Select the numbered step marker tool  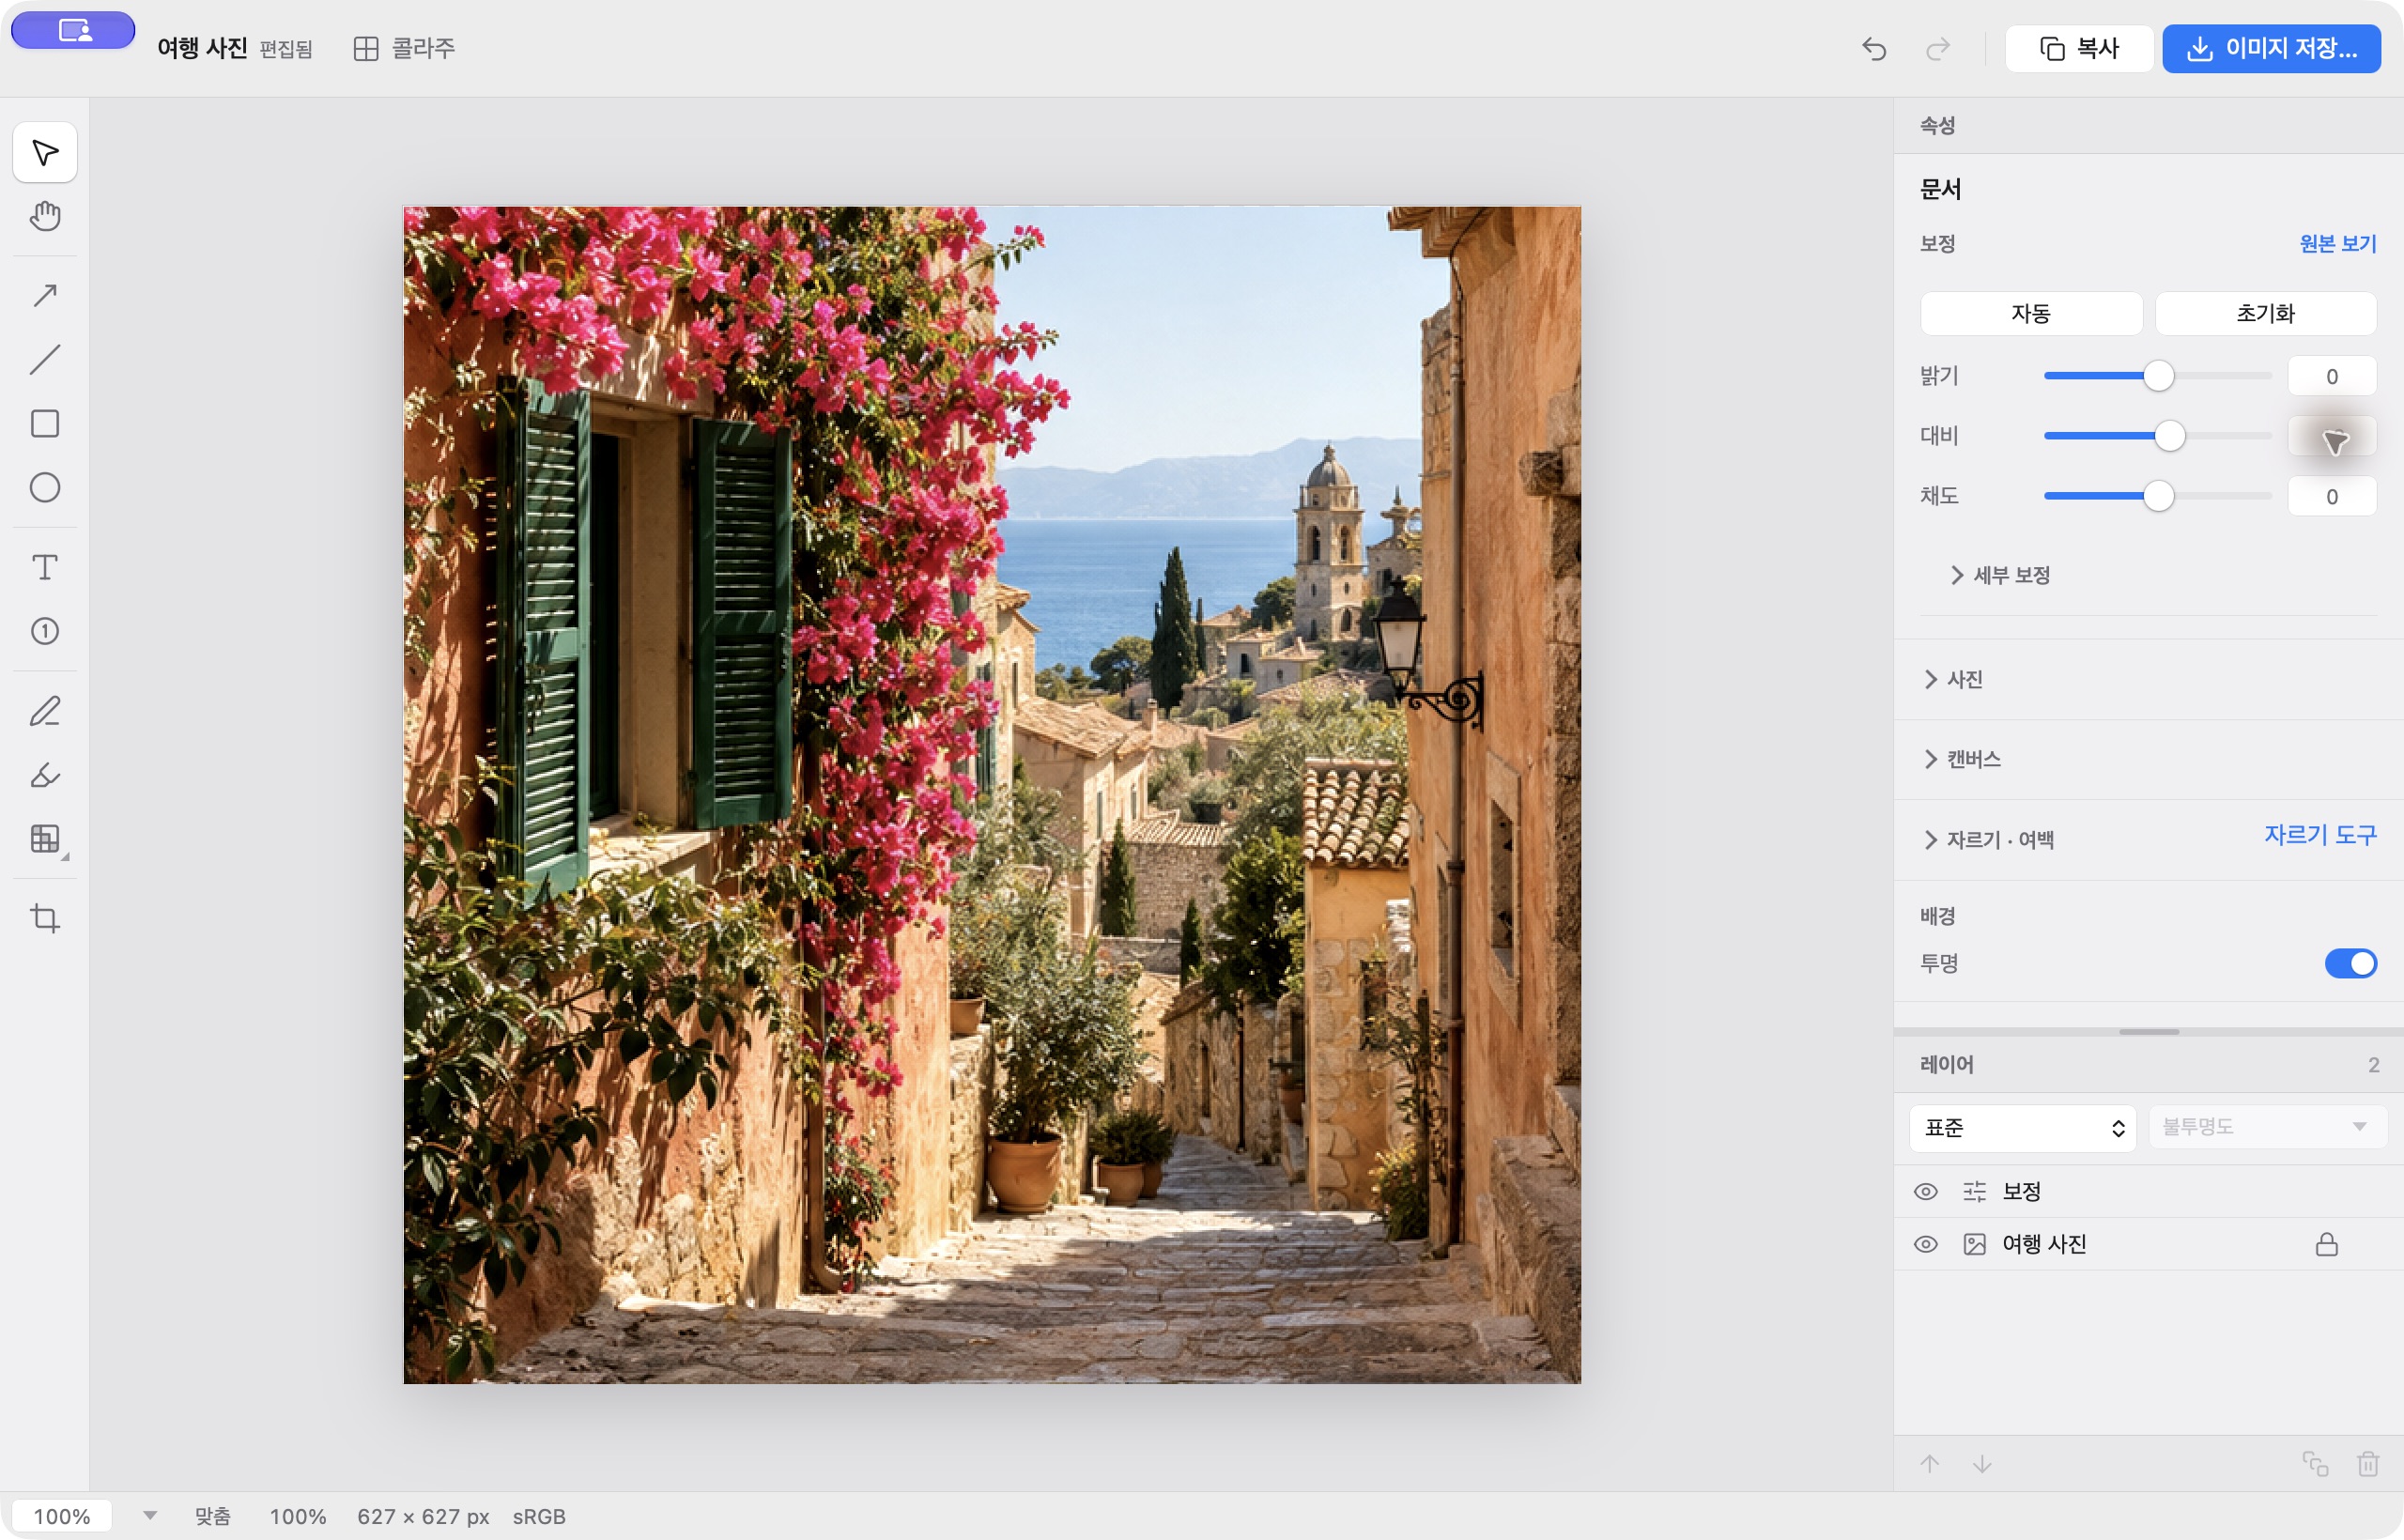[x=45, y=631]
